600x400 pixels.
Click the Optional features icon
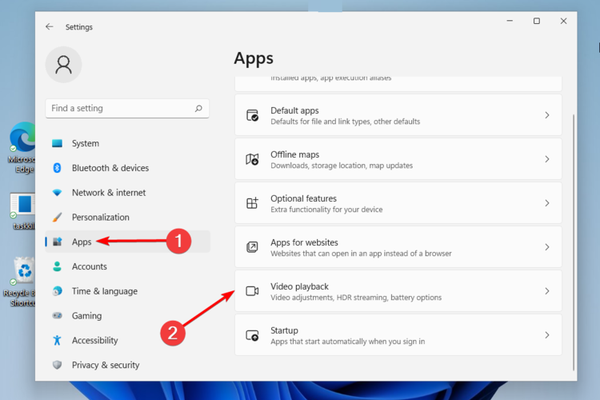pyautogui.click(x=253, y=203)
